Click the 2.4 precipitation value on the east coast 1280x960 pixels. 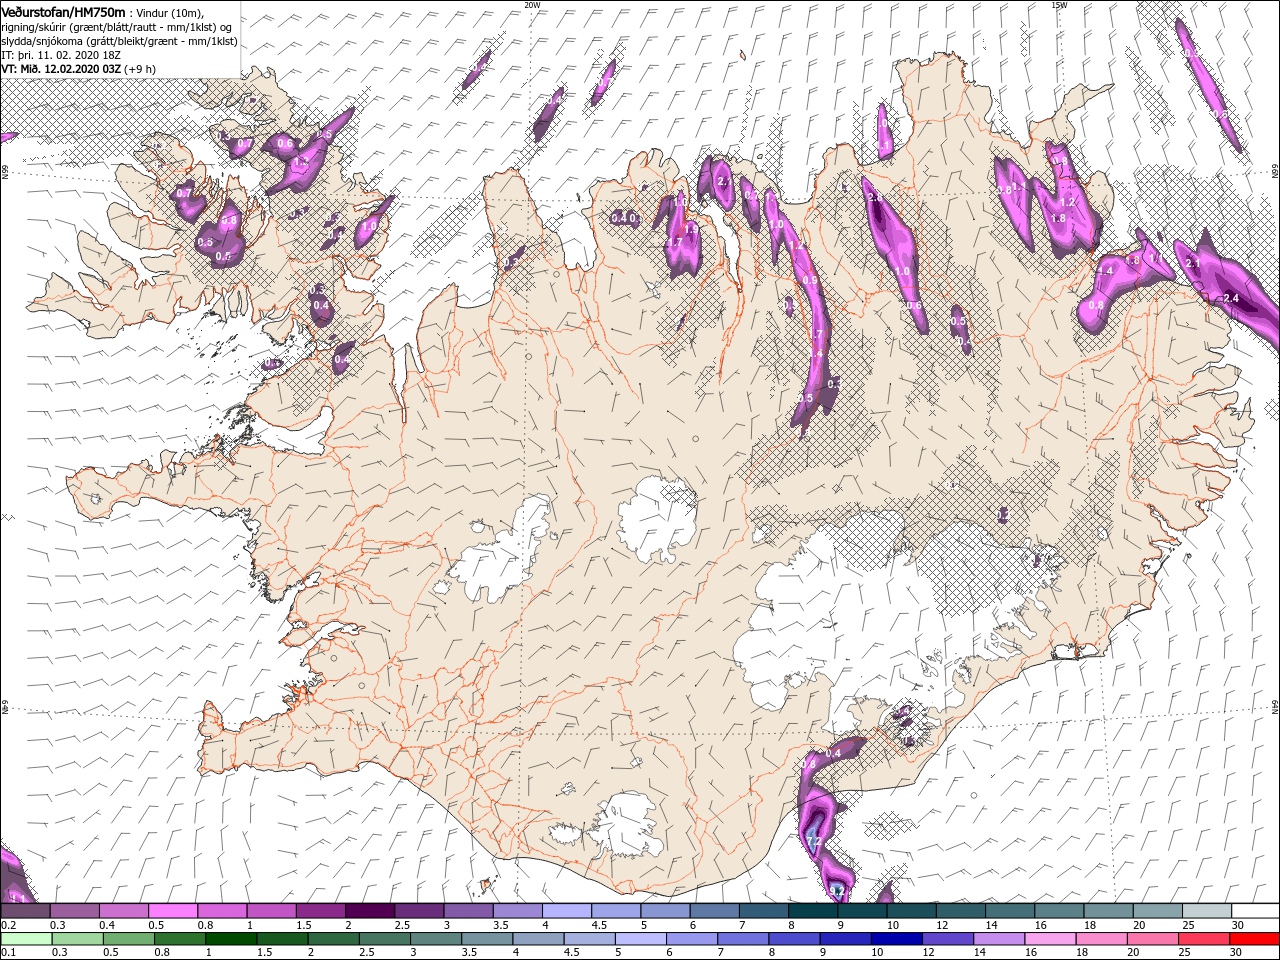click(x=1231, y=298)
